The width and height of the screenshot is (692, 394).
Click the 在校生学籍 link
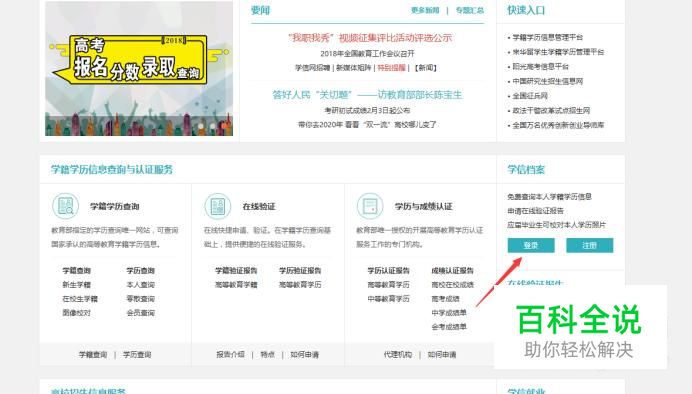pyautogui.click(x=80, y=299)
